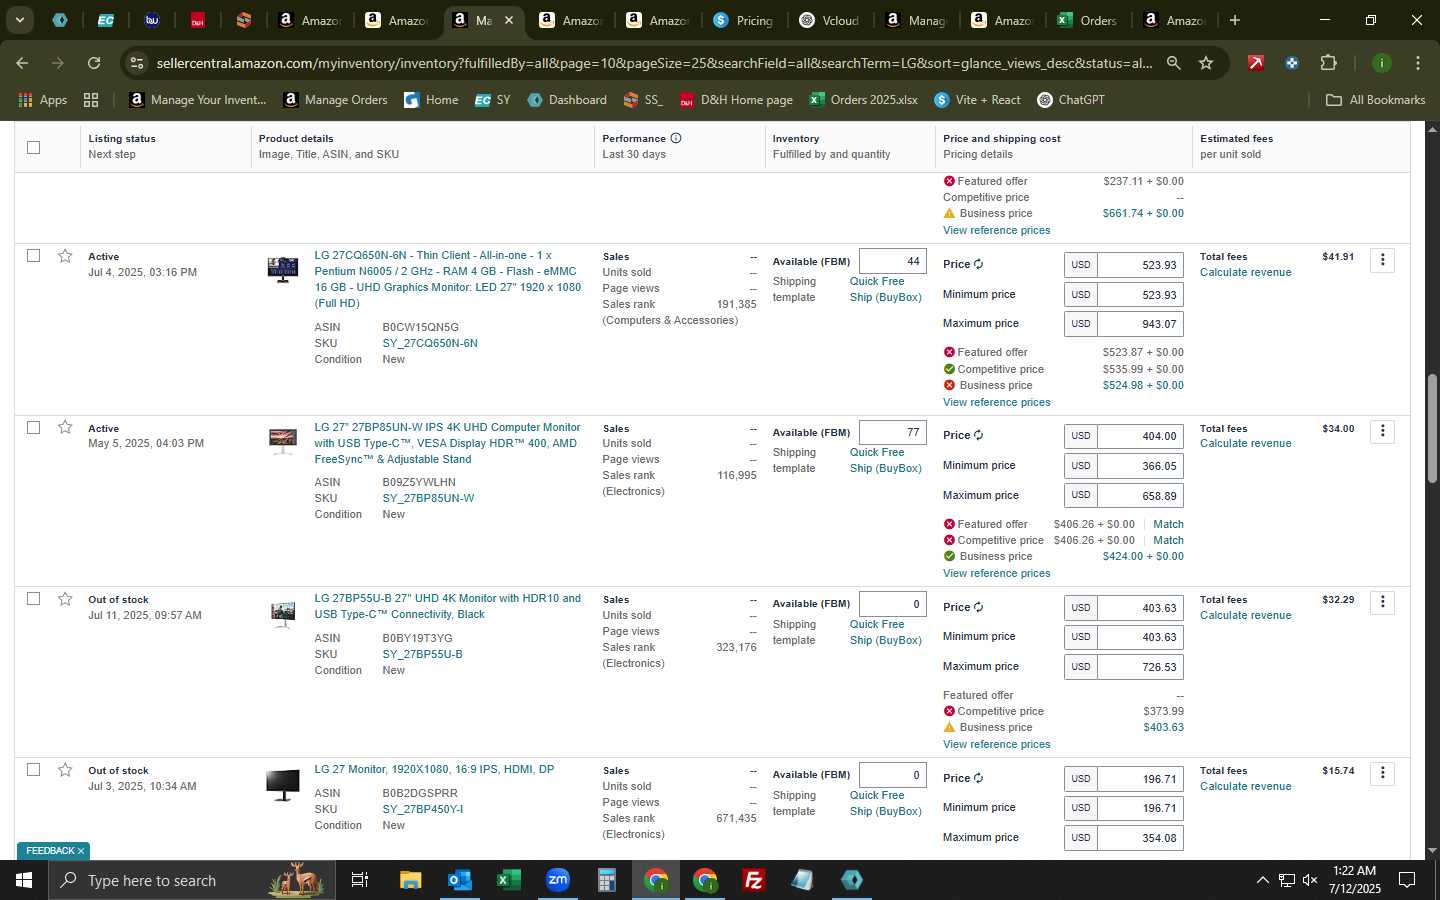
Task: Bookmark this page with the star icon
Action: pos(1206,63)
